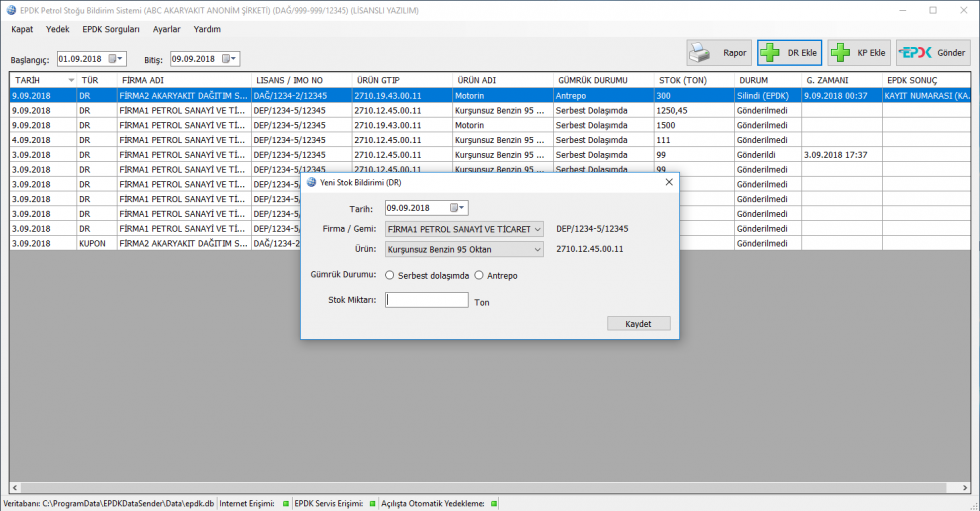This screenshot has height=511, width=980.
Task: Open the Başlangıç date picker calendar
Action: point(116,59)
